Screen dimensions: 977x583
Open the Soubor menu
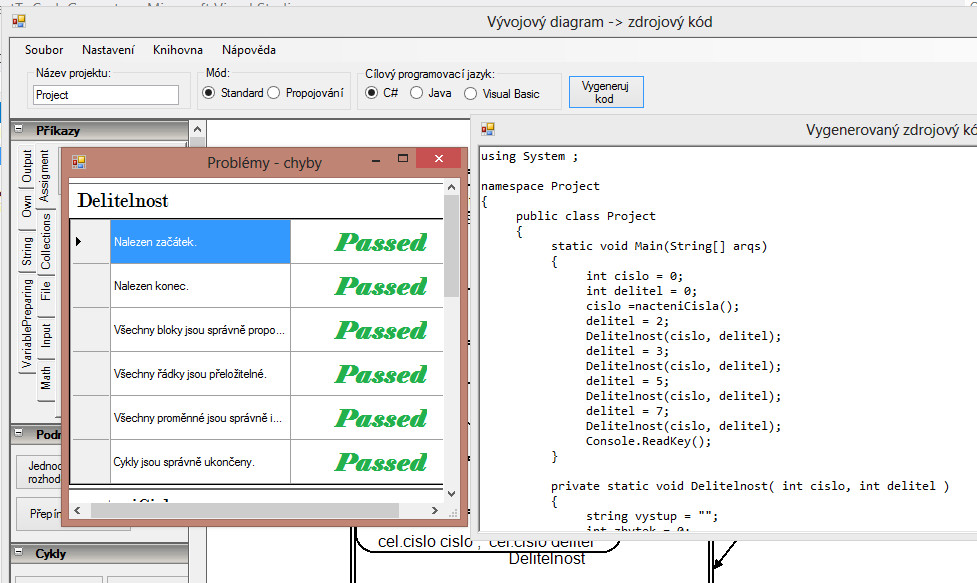44,50
